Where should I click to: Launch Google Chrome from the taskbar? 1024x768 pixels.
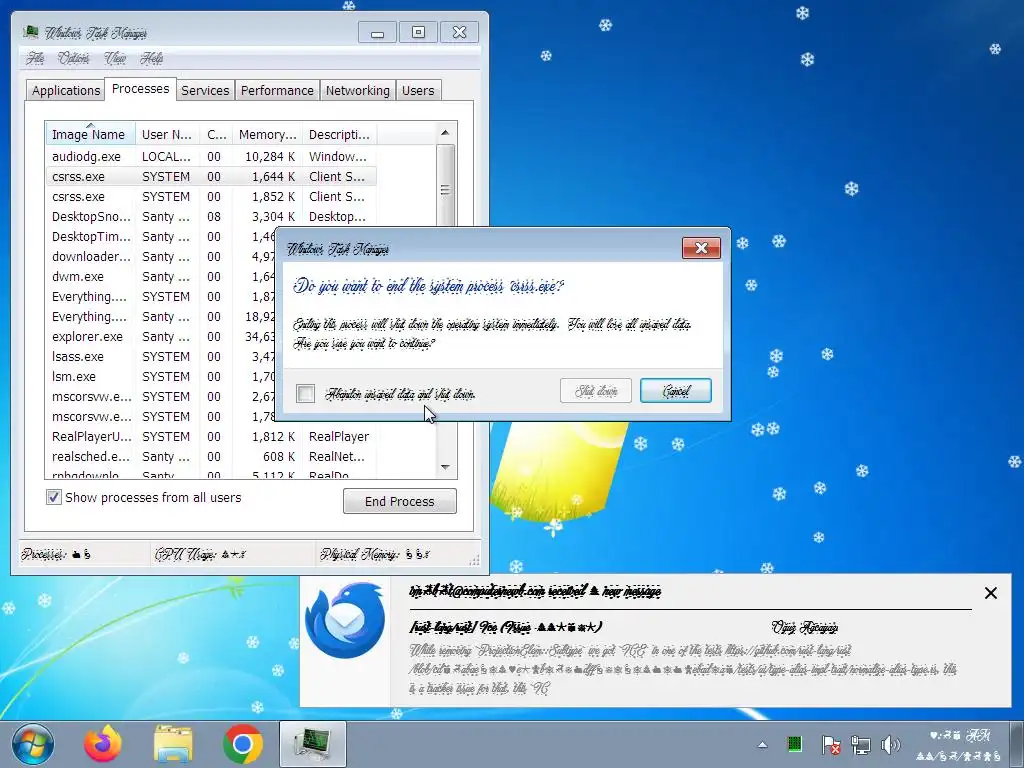(242, 744)
